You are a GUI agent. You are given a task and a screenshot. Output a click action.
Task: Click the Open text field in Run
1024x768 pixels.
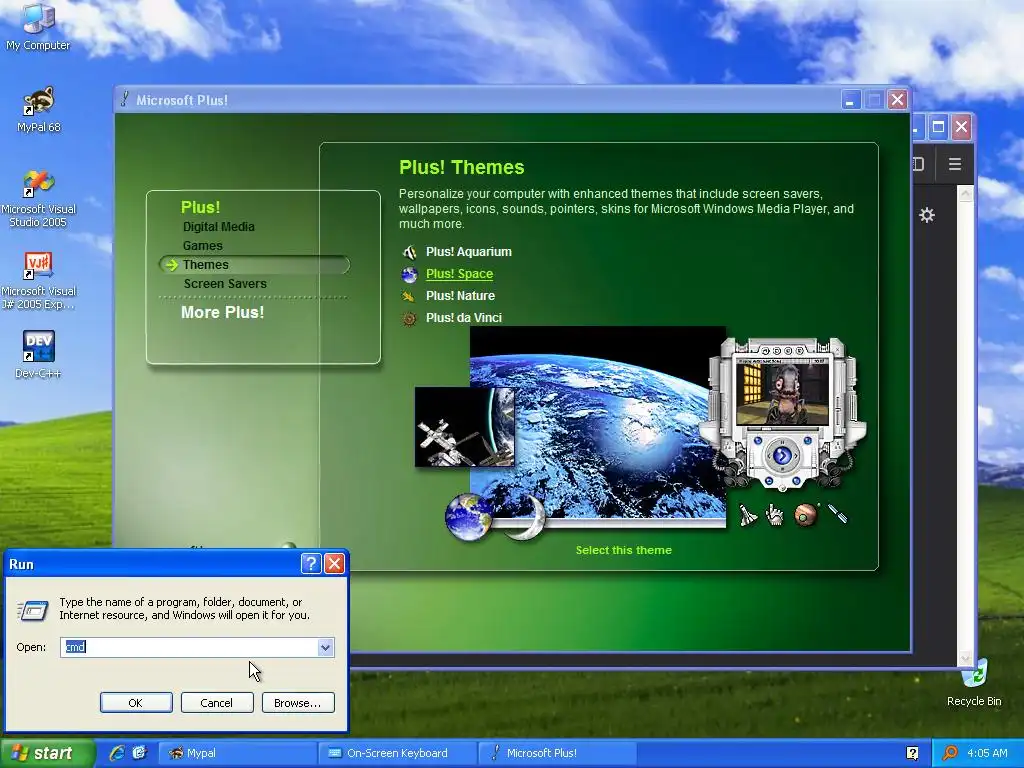189,647
